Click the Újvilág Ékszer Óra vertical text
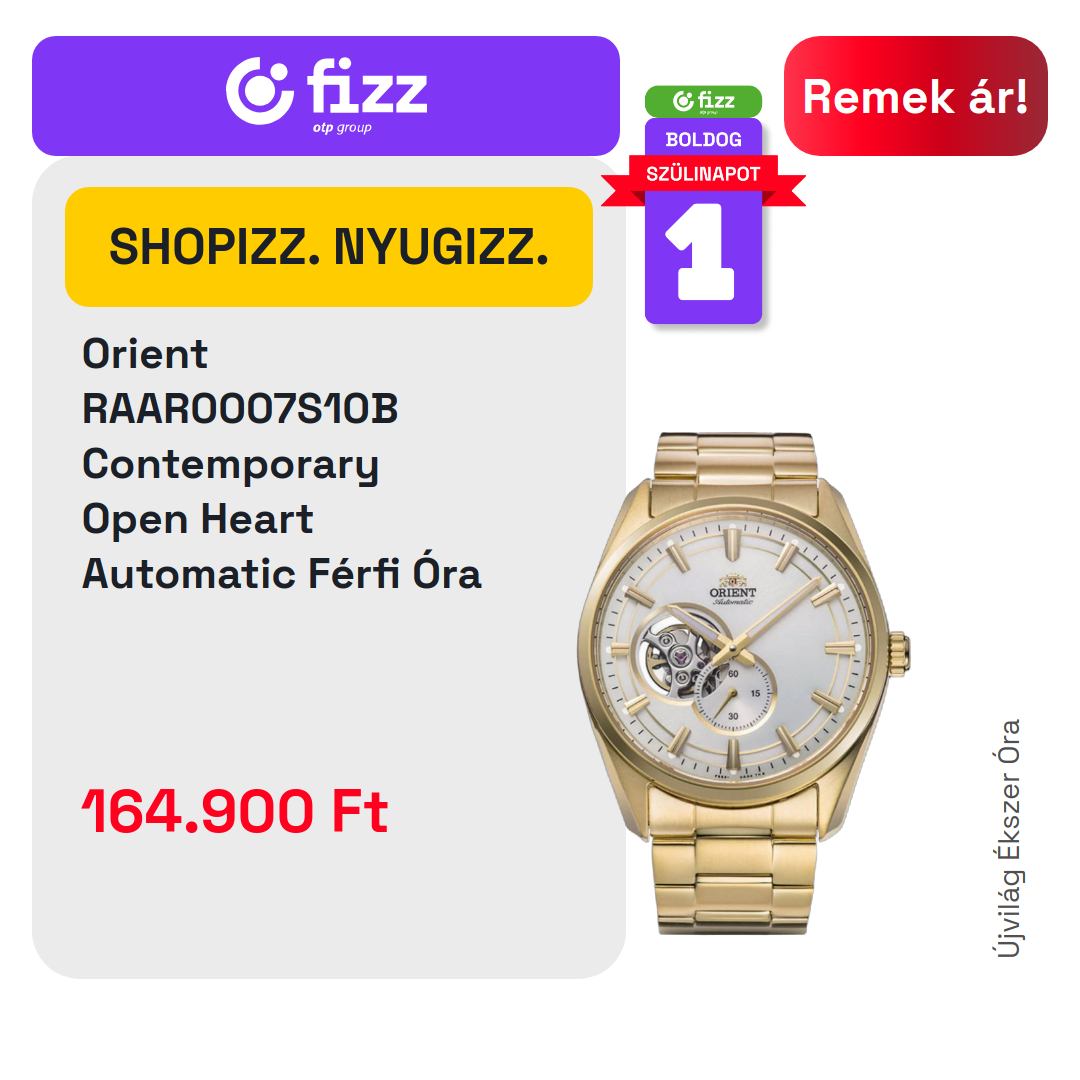1080x1080 pixels. [1009, 838]
